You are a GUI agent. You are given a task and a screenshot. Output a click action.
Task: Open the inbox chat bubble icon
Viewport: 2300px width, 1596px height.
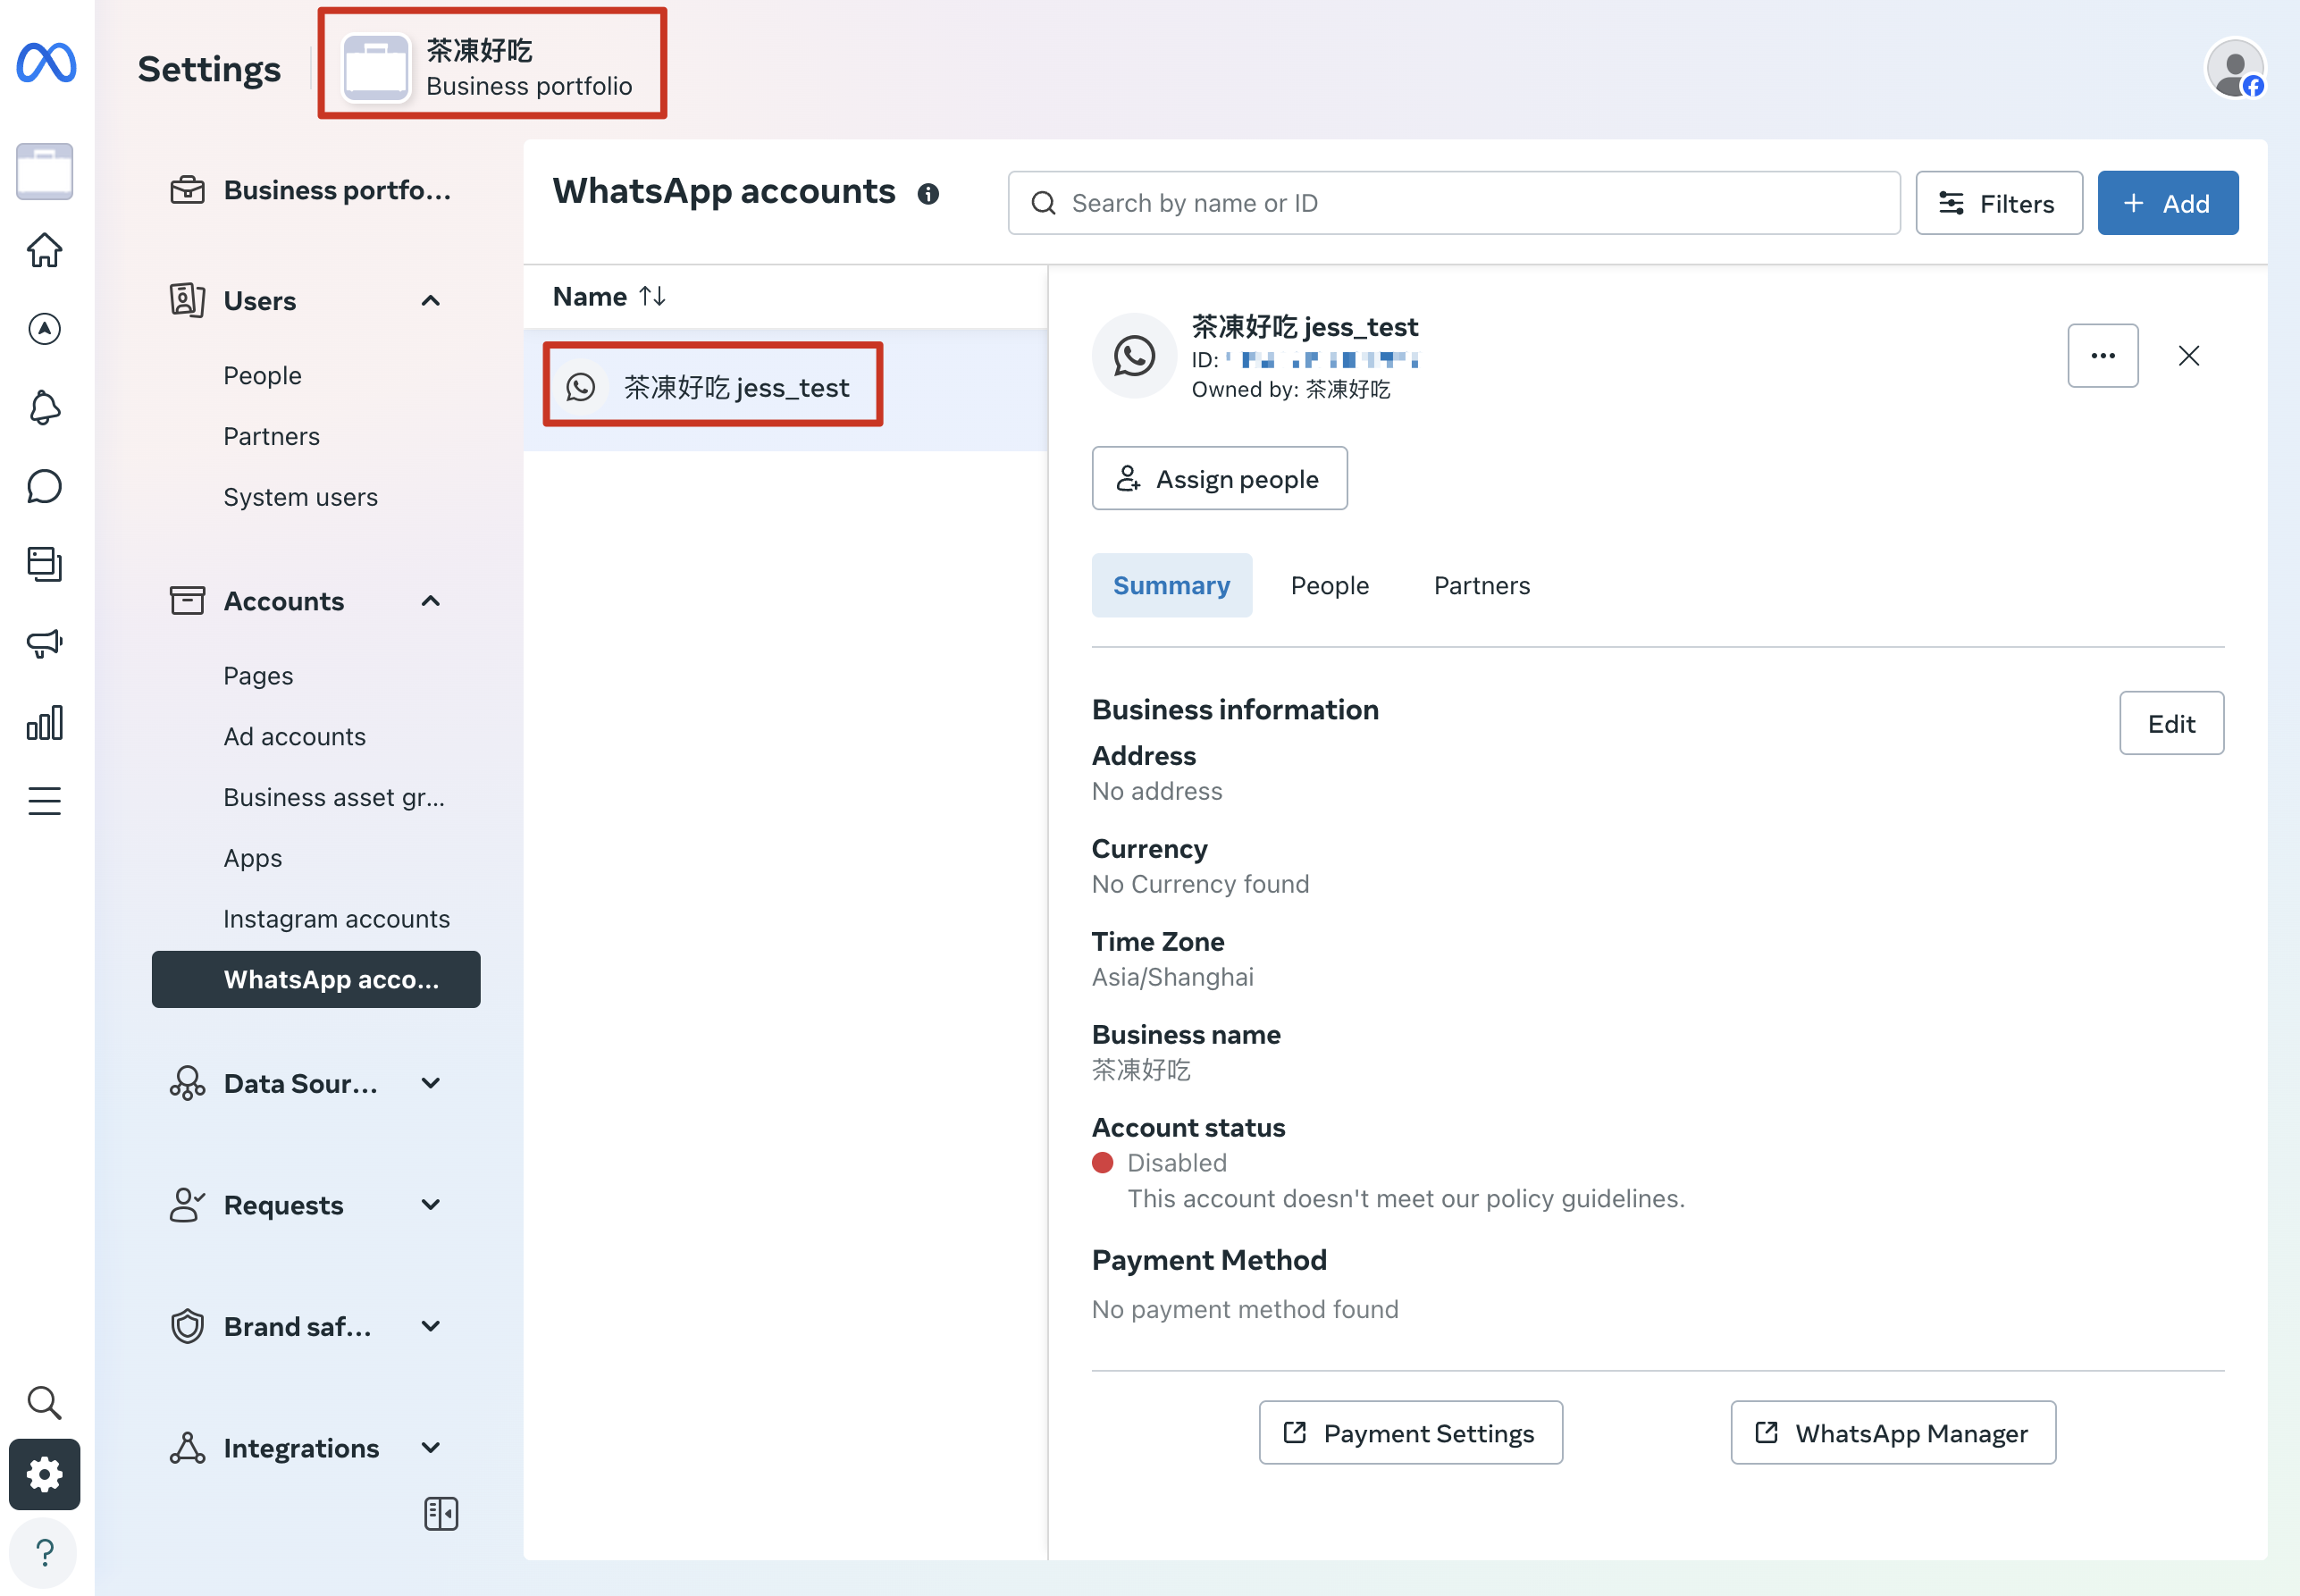(x=45, y=487)
